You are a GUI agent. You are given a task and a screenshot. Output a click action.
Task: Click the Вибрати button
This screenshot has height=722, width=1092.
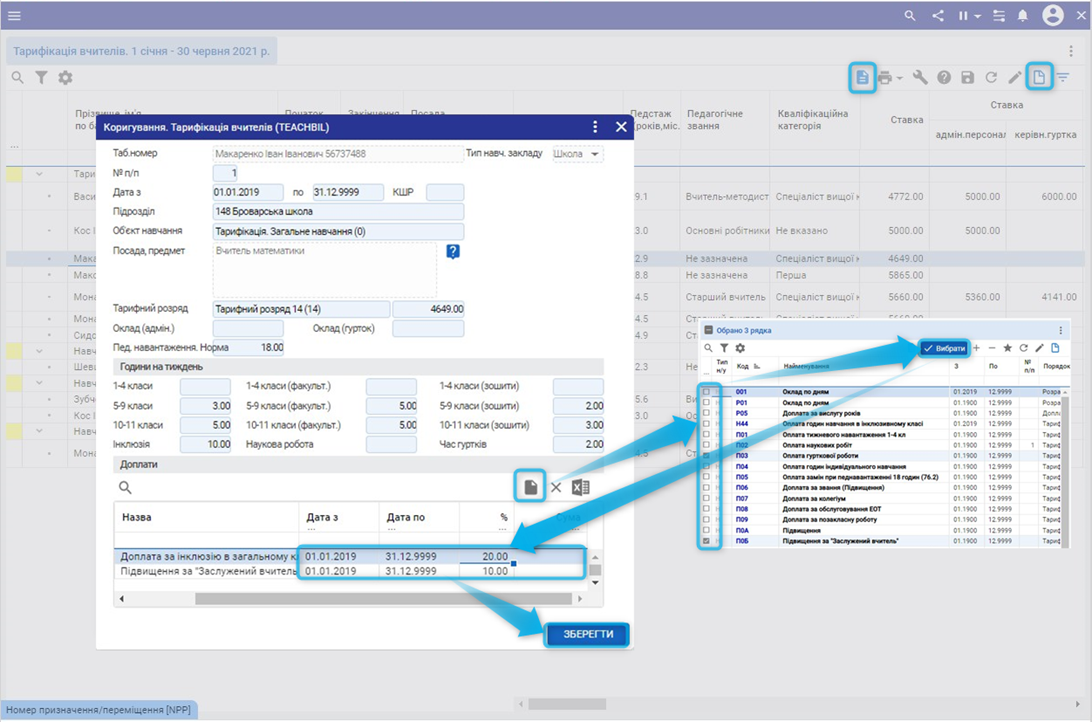(944, 348)
